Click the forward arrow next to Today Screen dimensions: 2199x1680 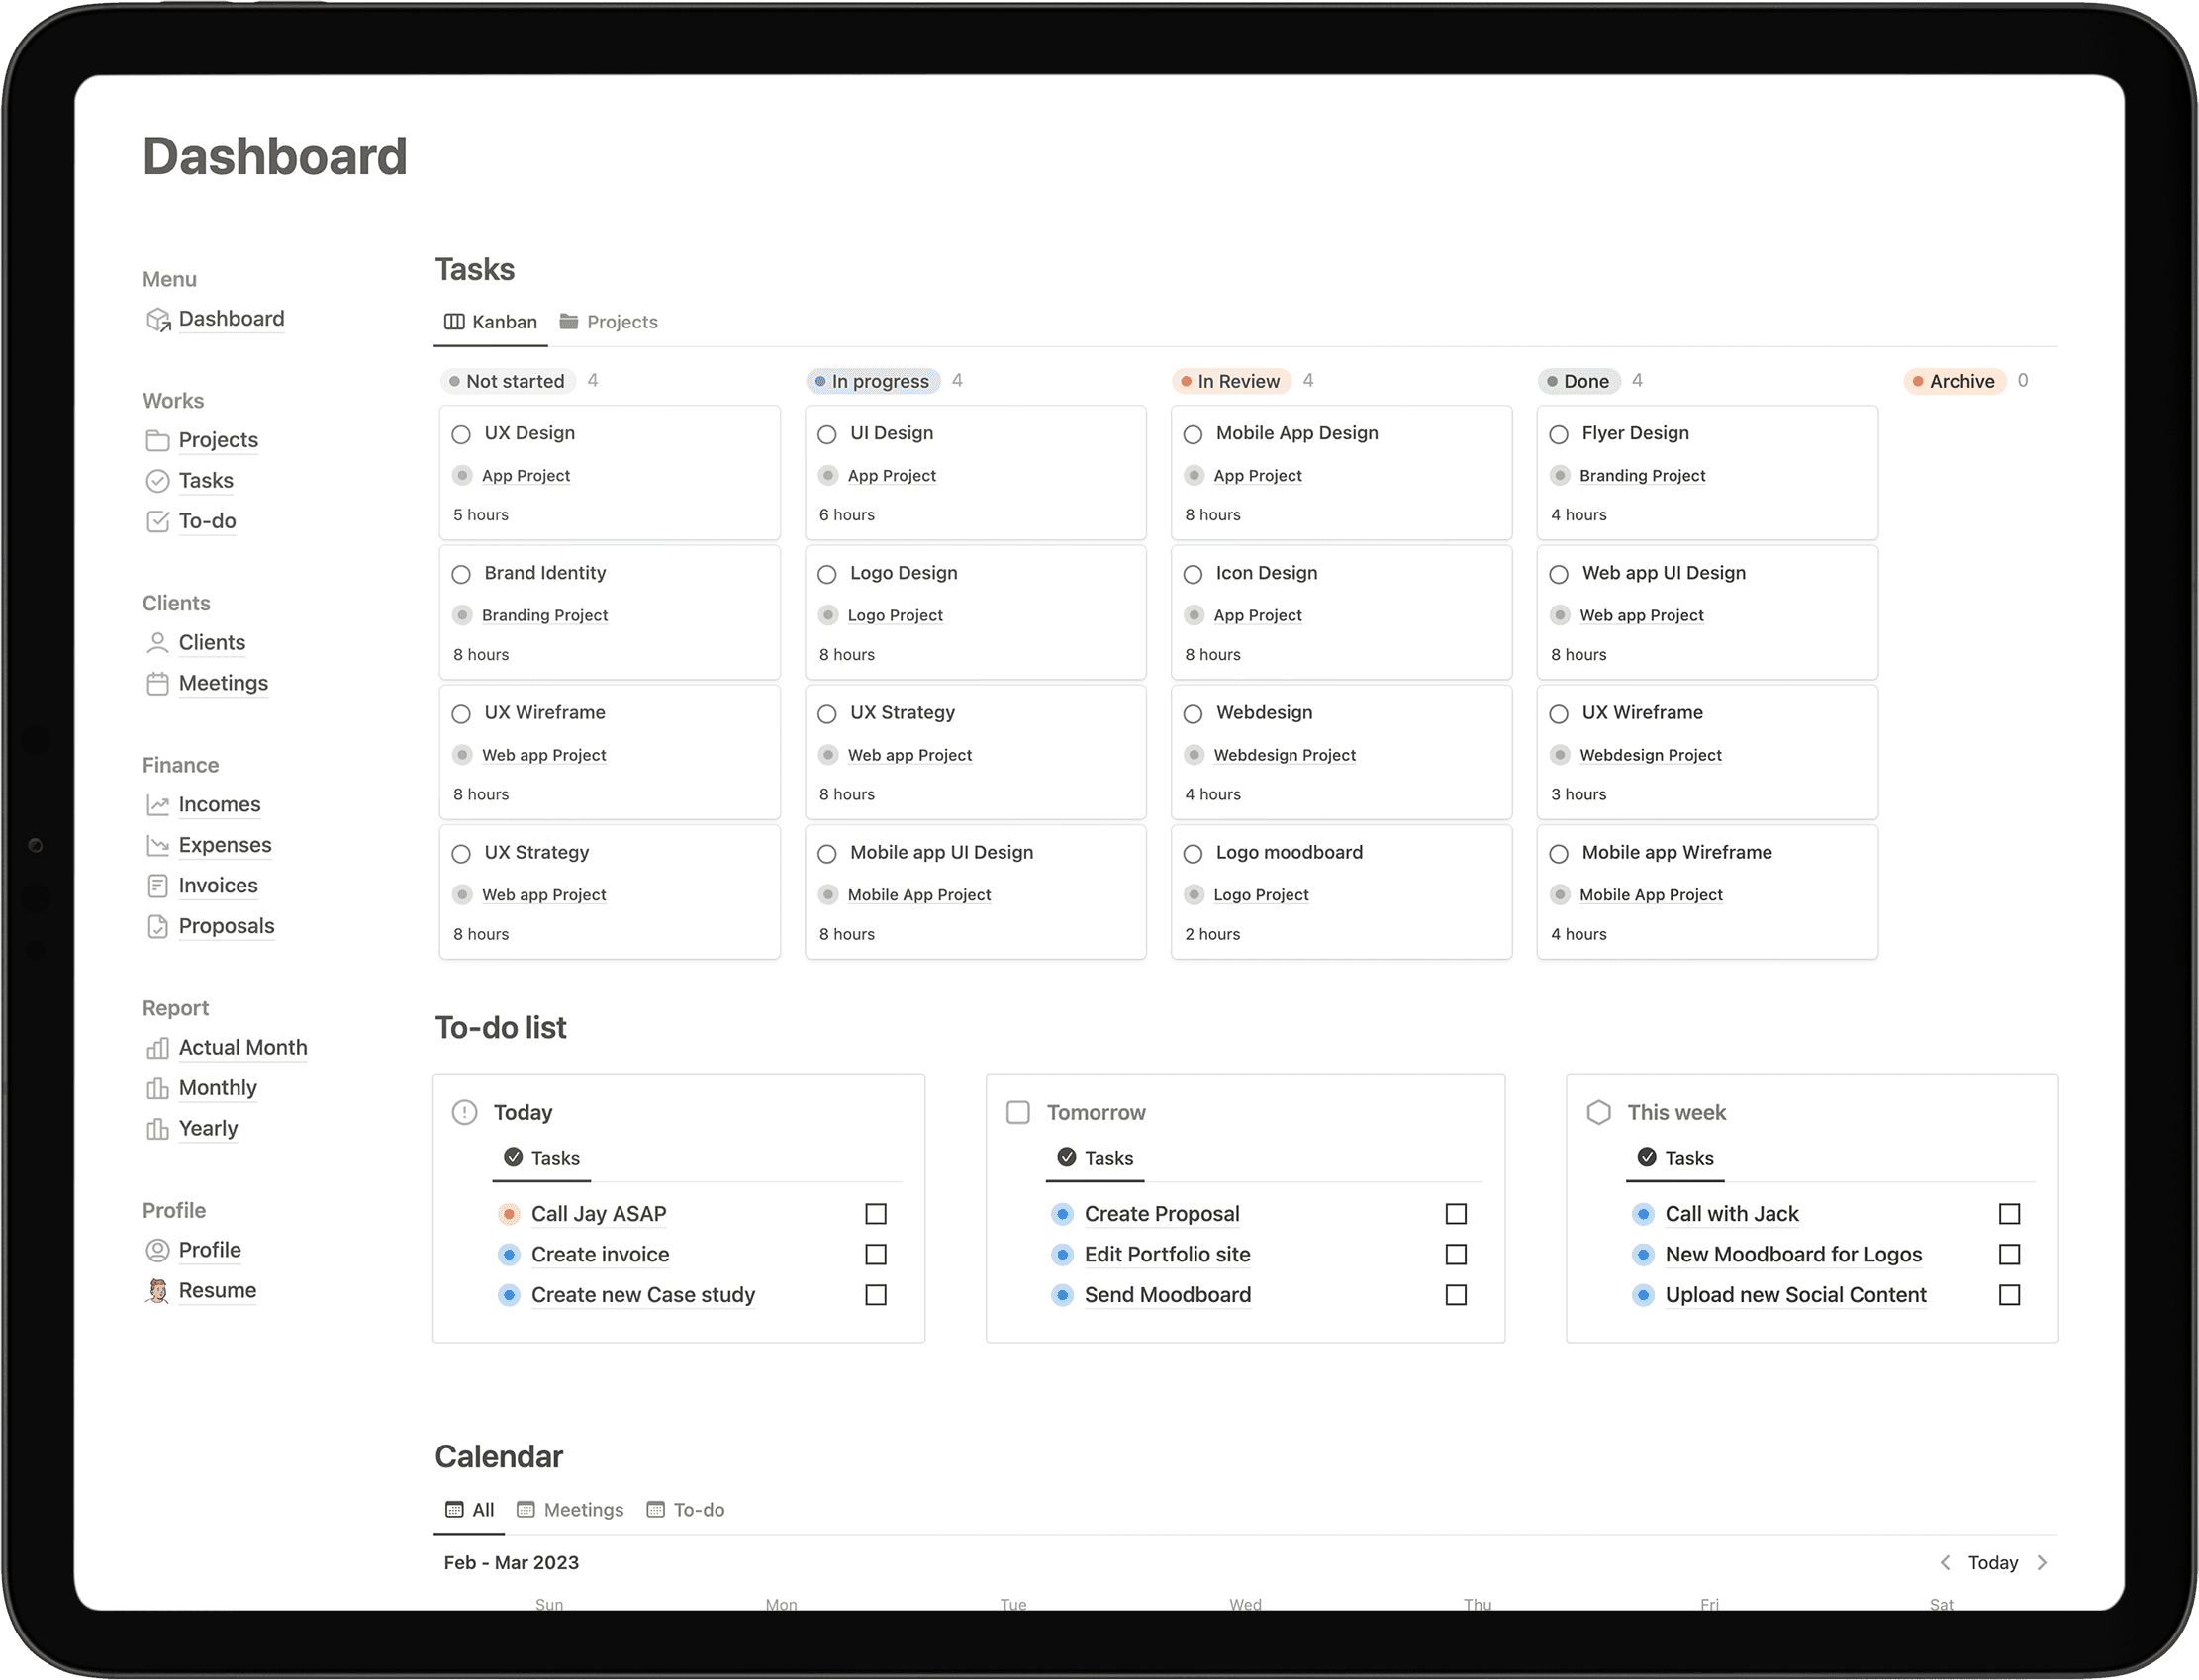tap(2041, 1562)
